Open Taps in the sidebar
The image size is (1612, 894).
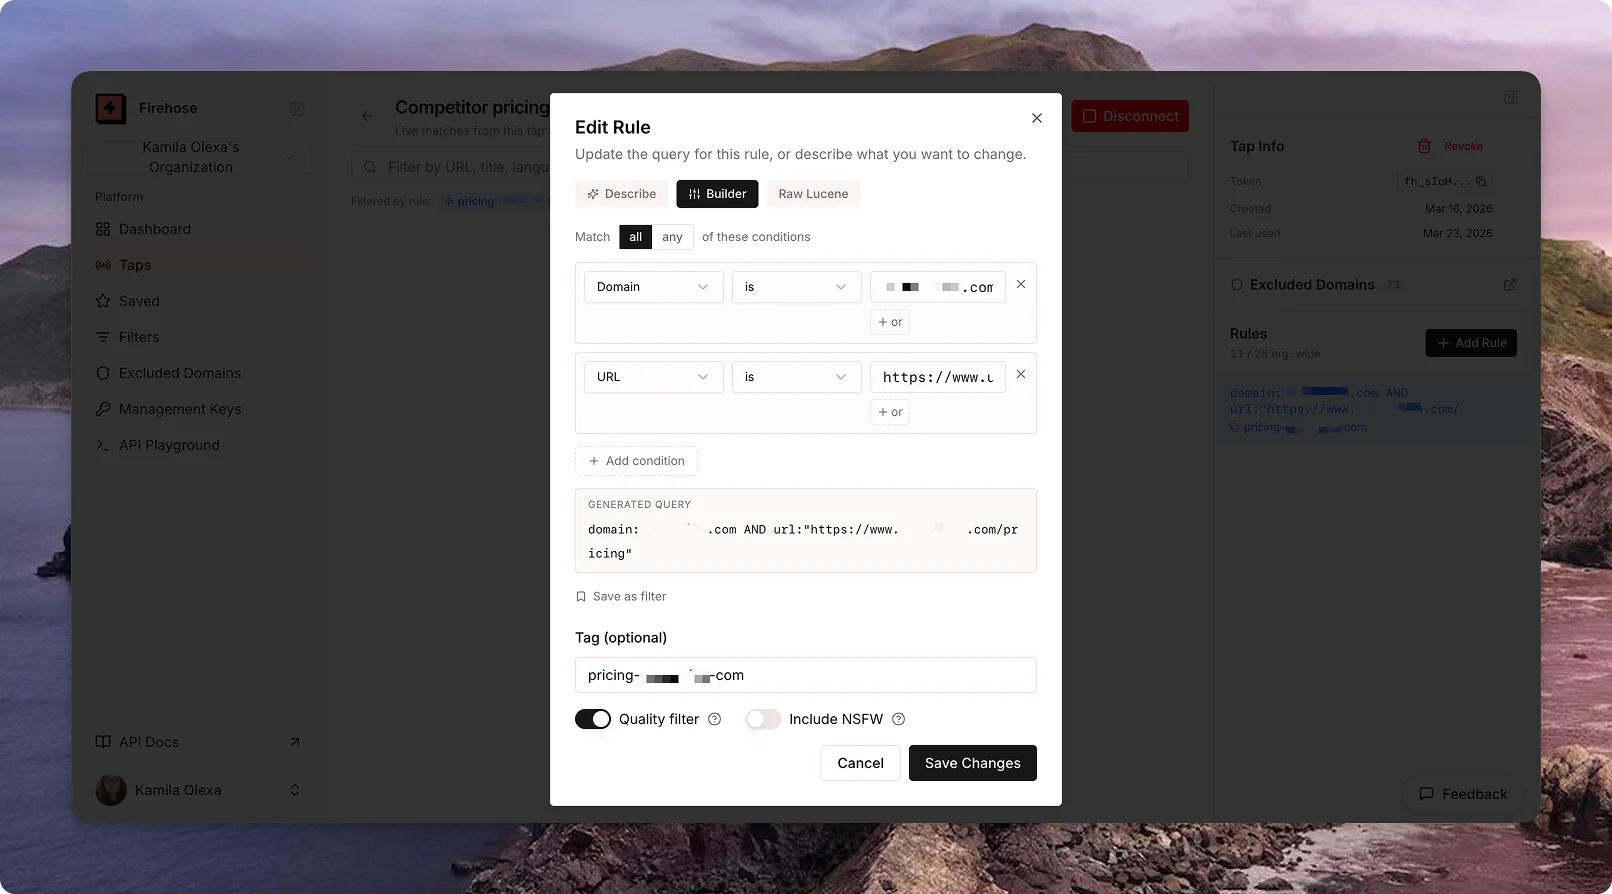[x=200, y=265]
